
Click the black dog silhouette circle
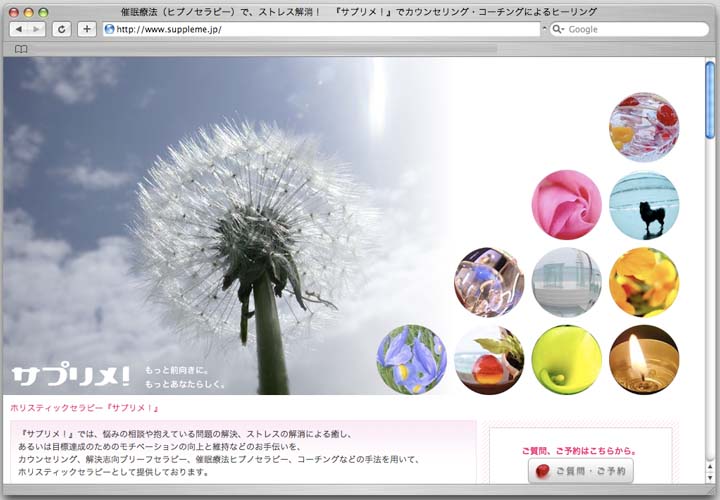tap(644, 205)
